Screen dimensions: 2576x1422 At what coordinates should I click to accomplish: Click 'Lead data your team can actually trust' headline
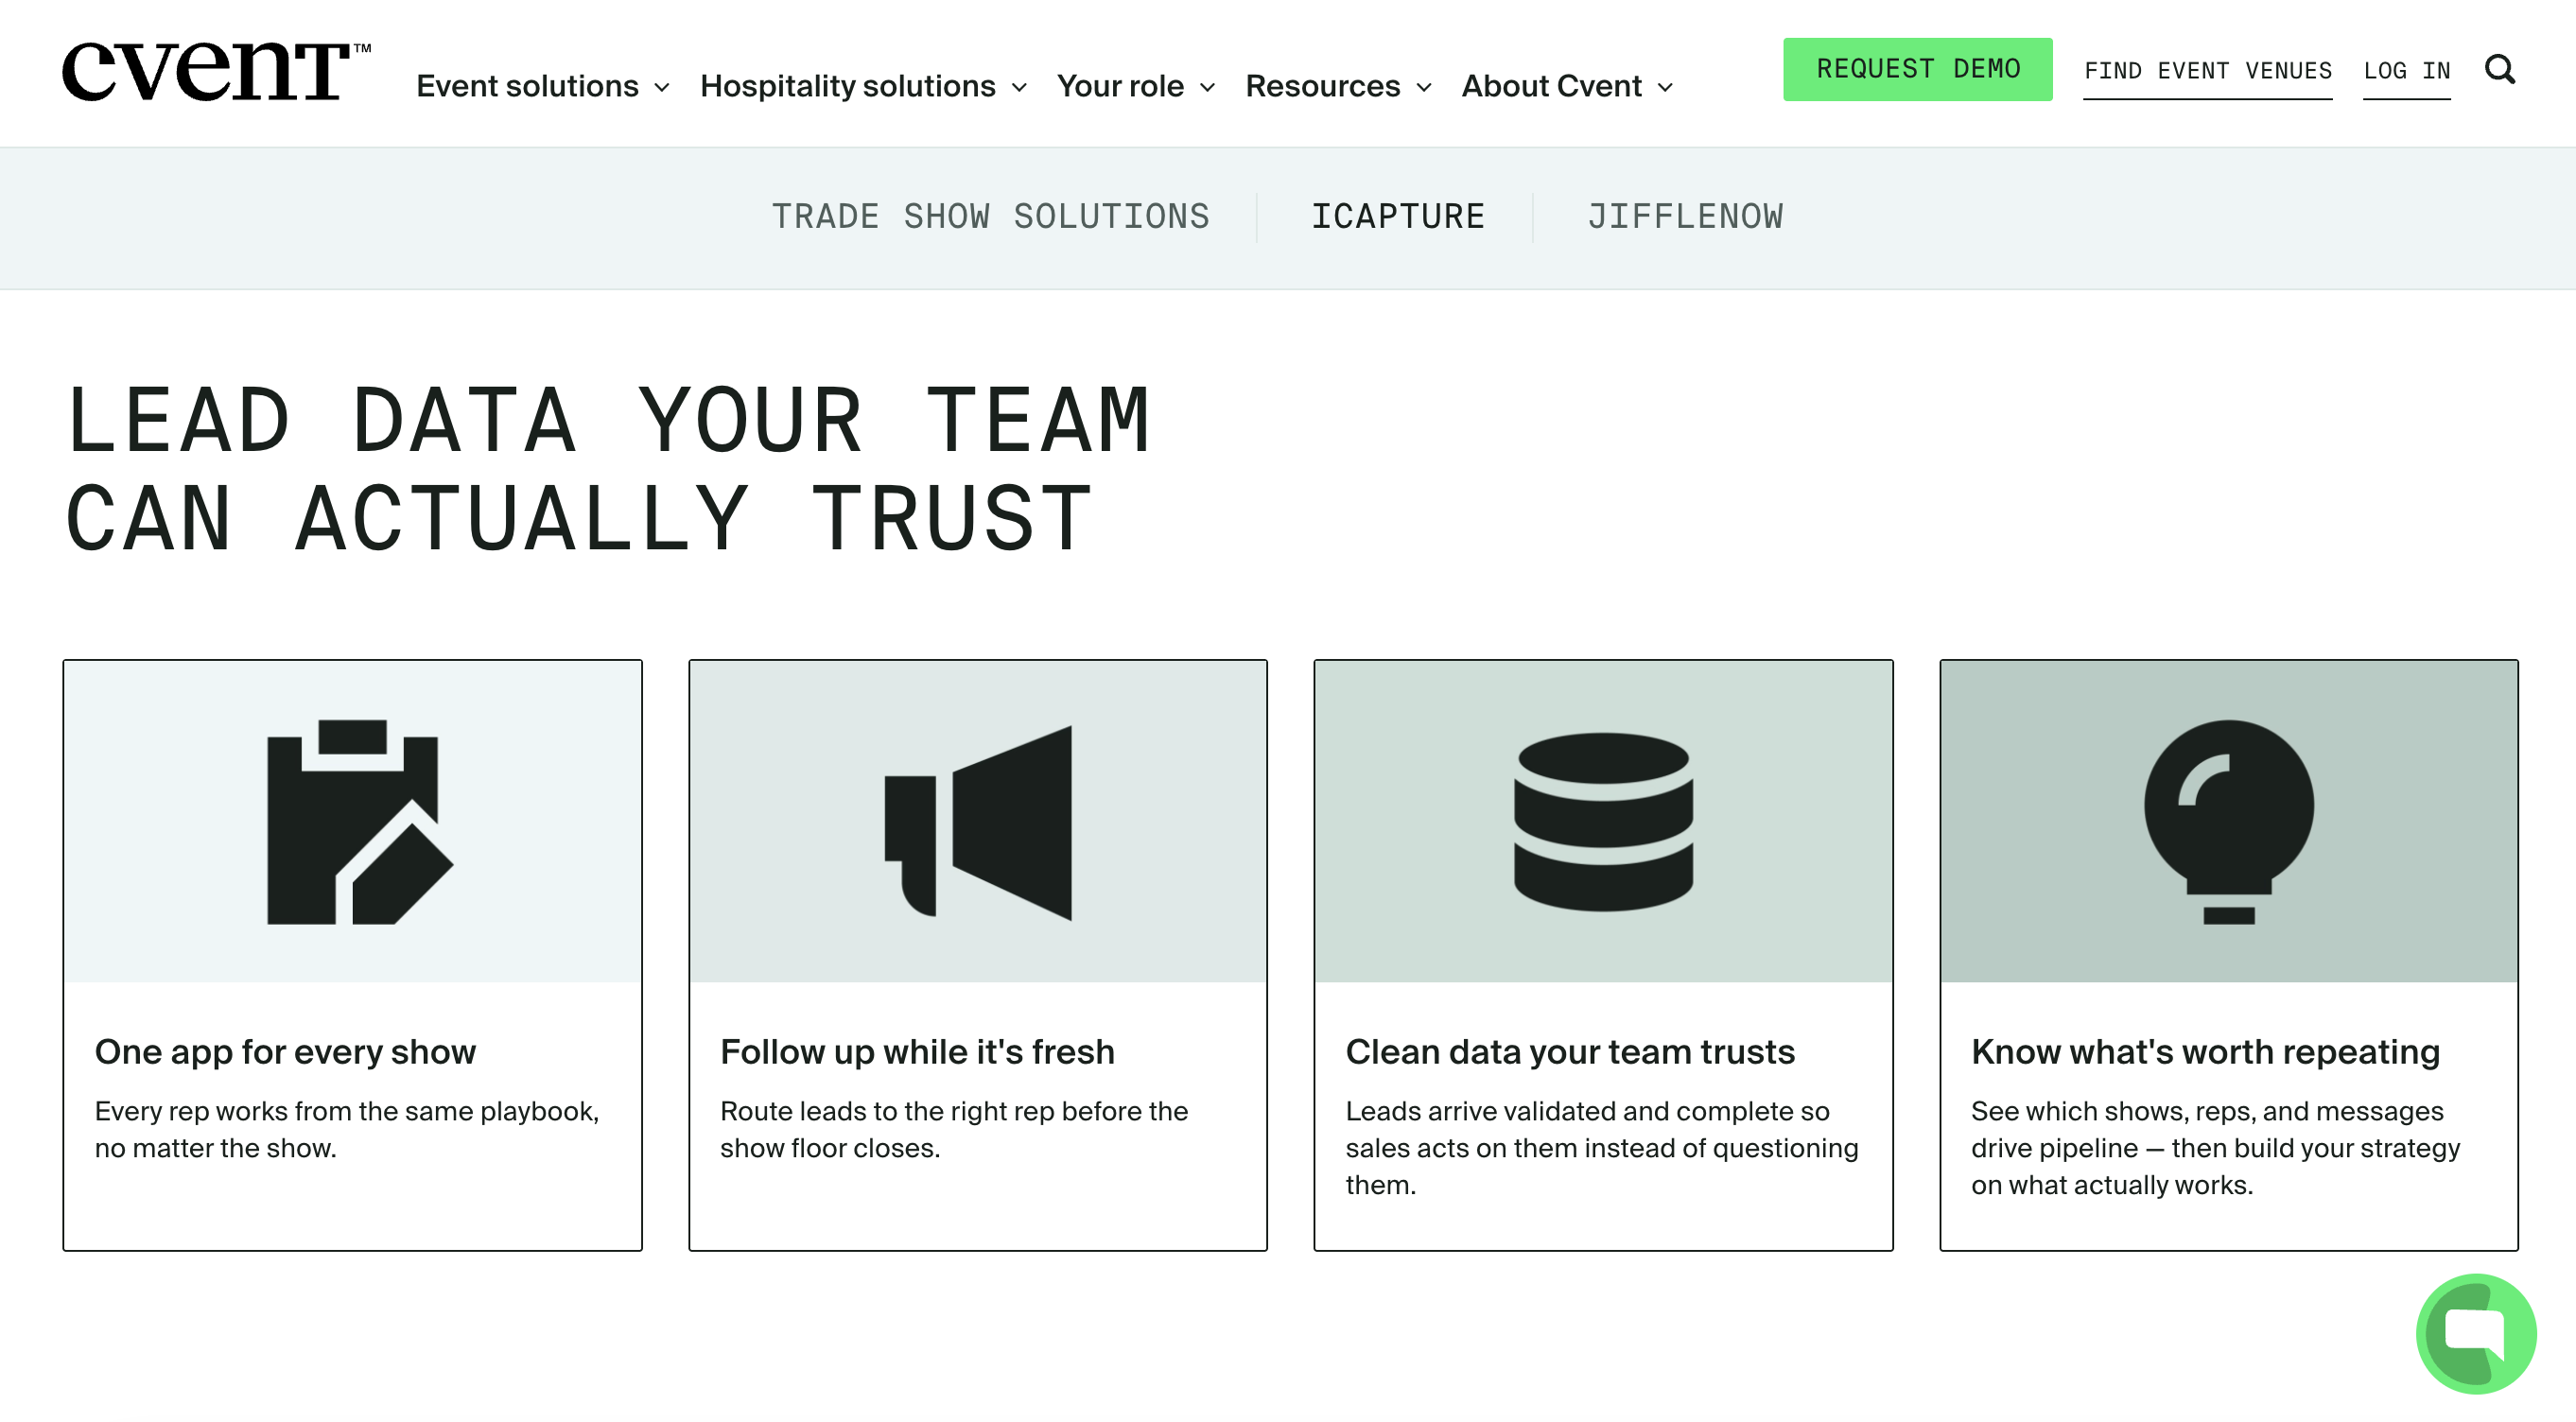click(x=608, y=468)
